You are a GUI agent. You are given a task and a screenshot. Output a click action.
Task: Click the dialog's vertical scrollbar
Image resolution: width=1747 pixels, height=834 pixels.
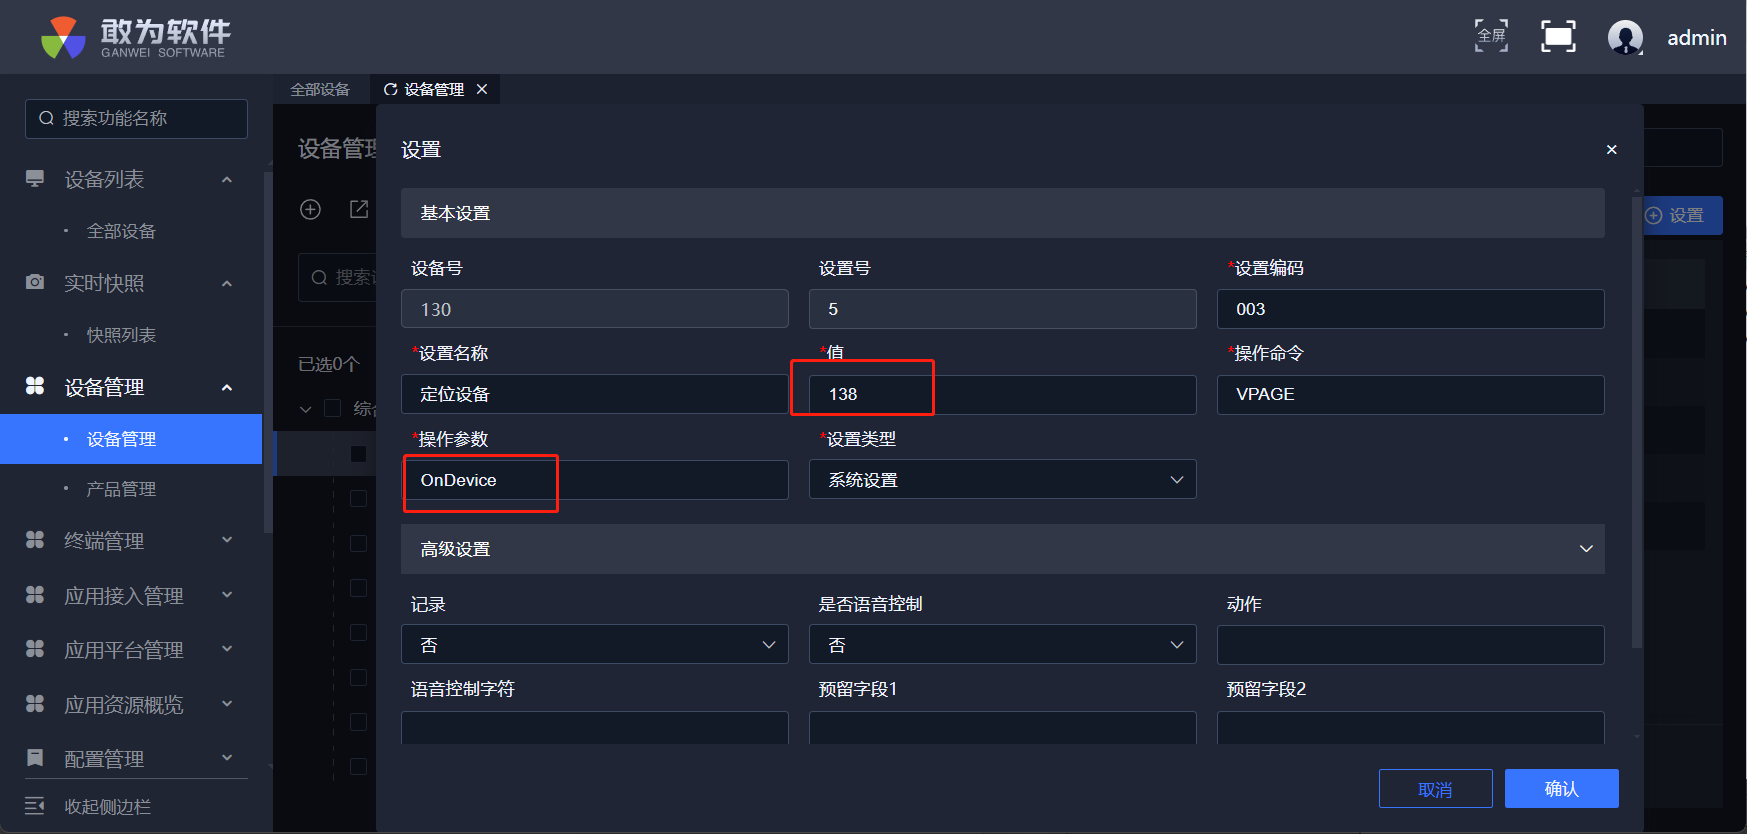[x=1637, y=420]
